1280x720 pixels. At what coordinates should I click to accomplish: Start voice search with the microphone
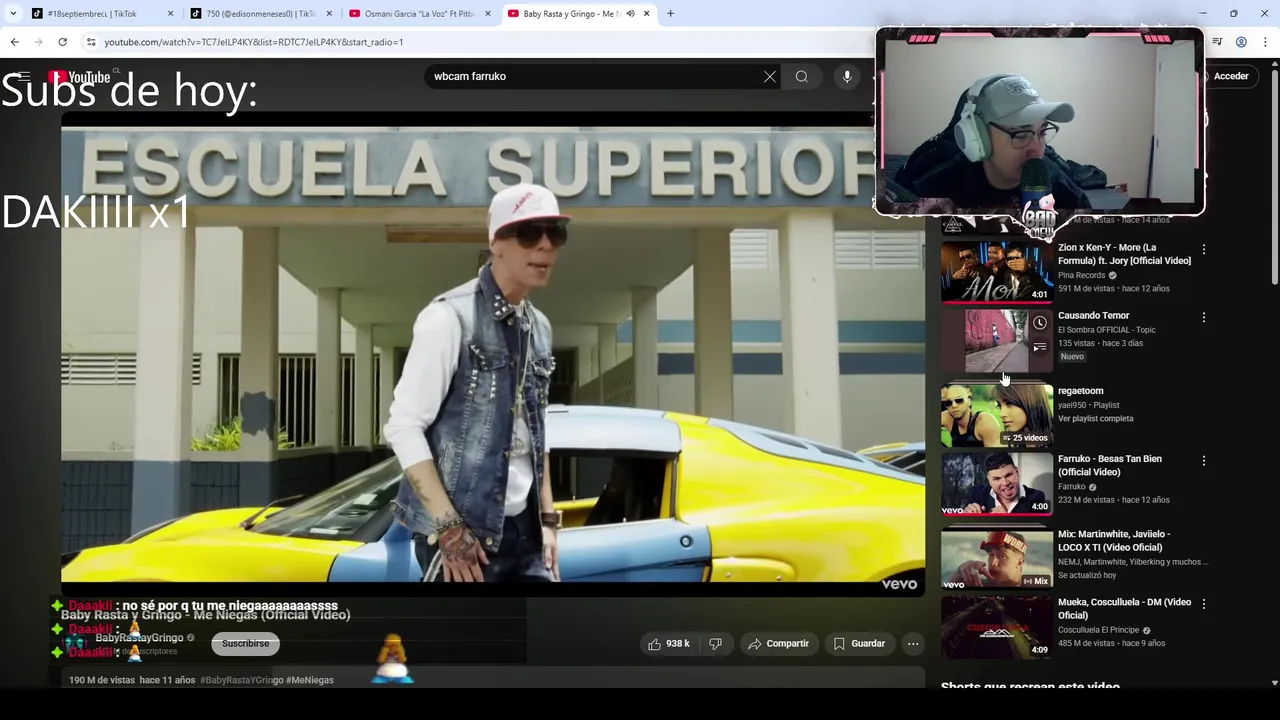pos(847,76)
